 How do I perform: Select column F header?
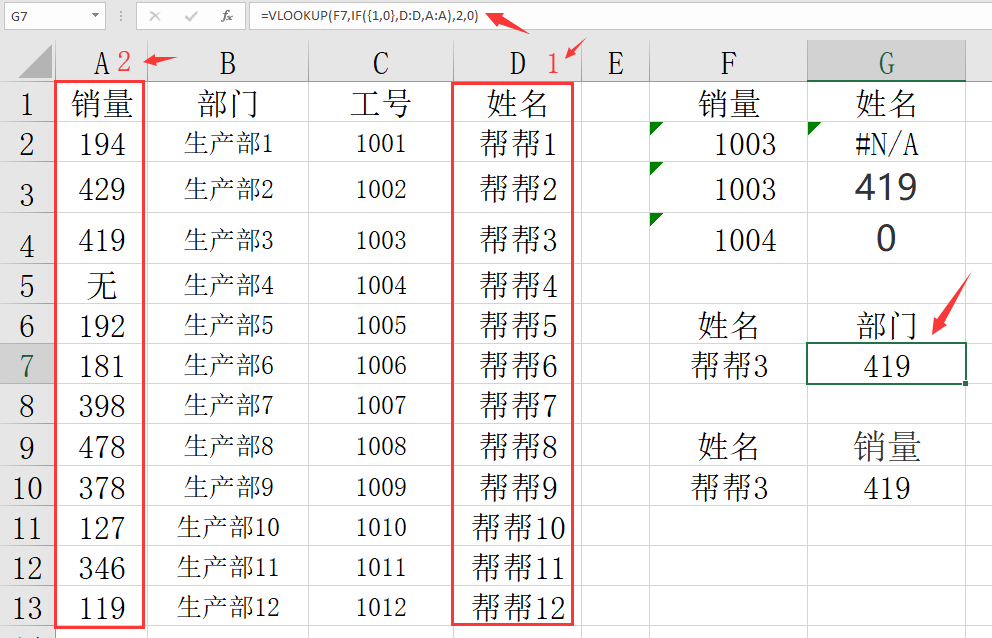(x=728, y=62)
